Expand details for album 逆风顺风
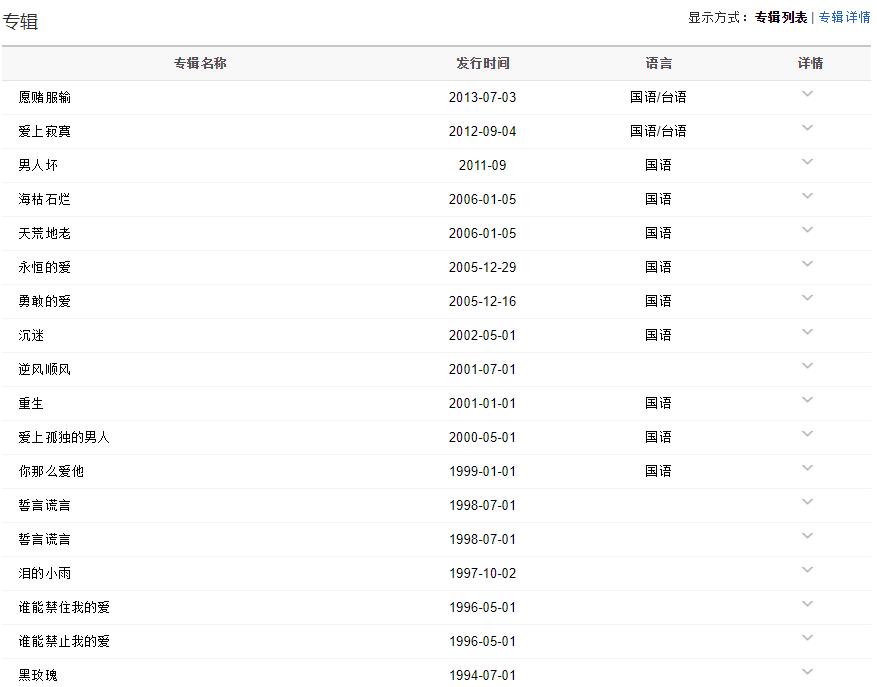 pos(808,366)
